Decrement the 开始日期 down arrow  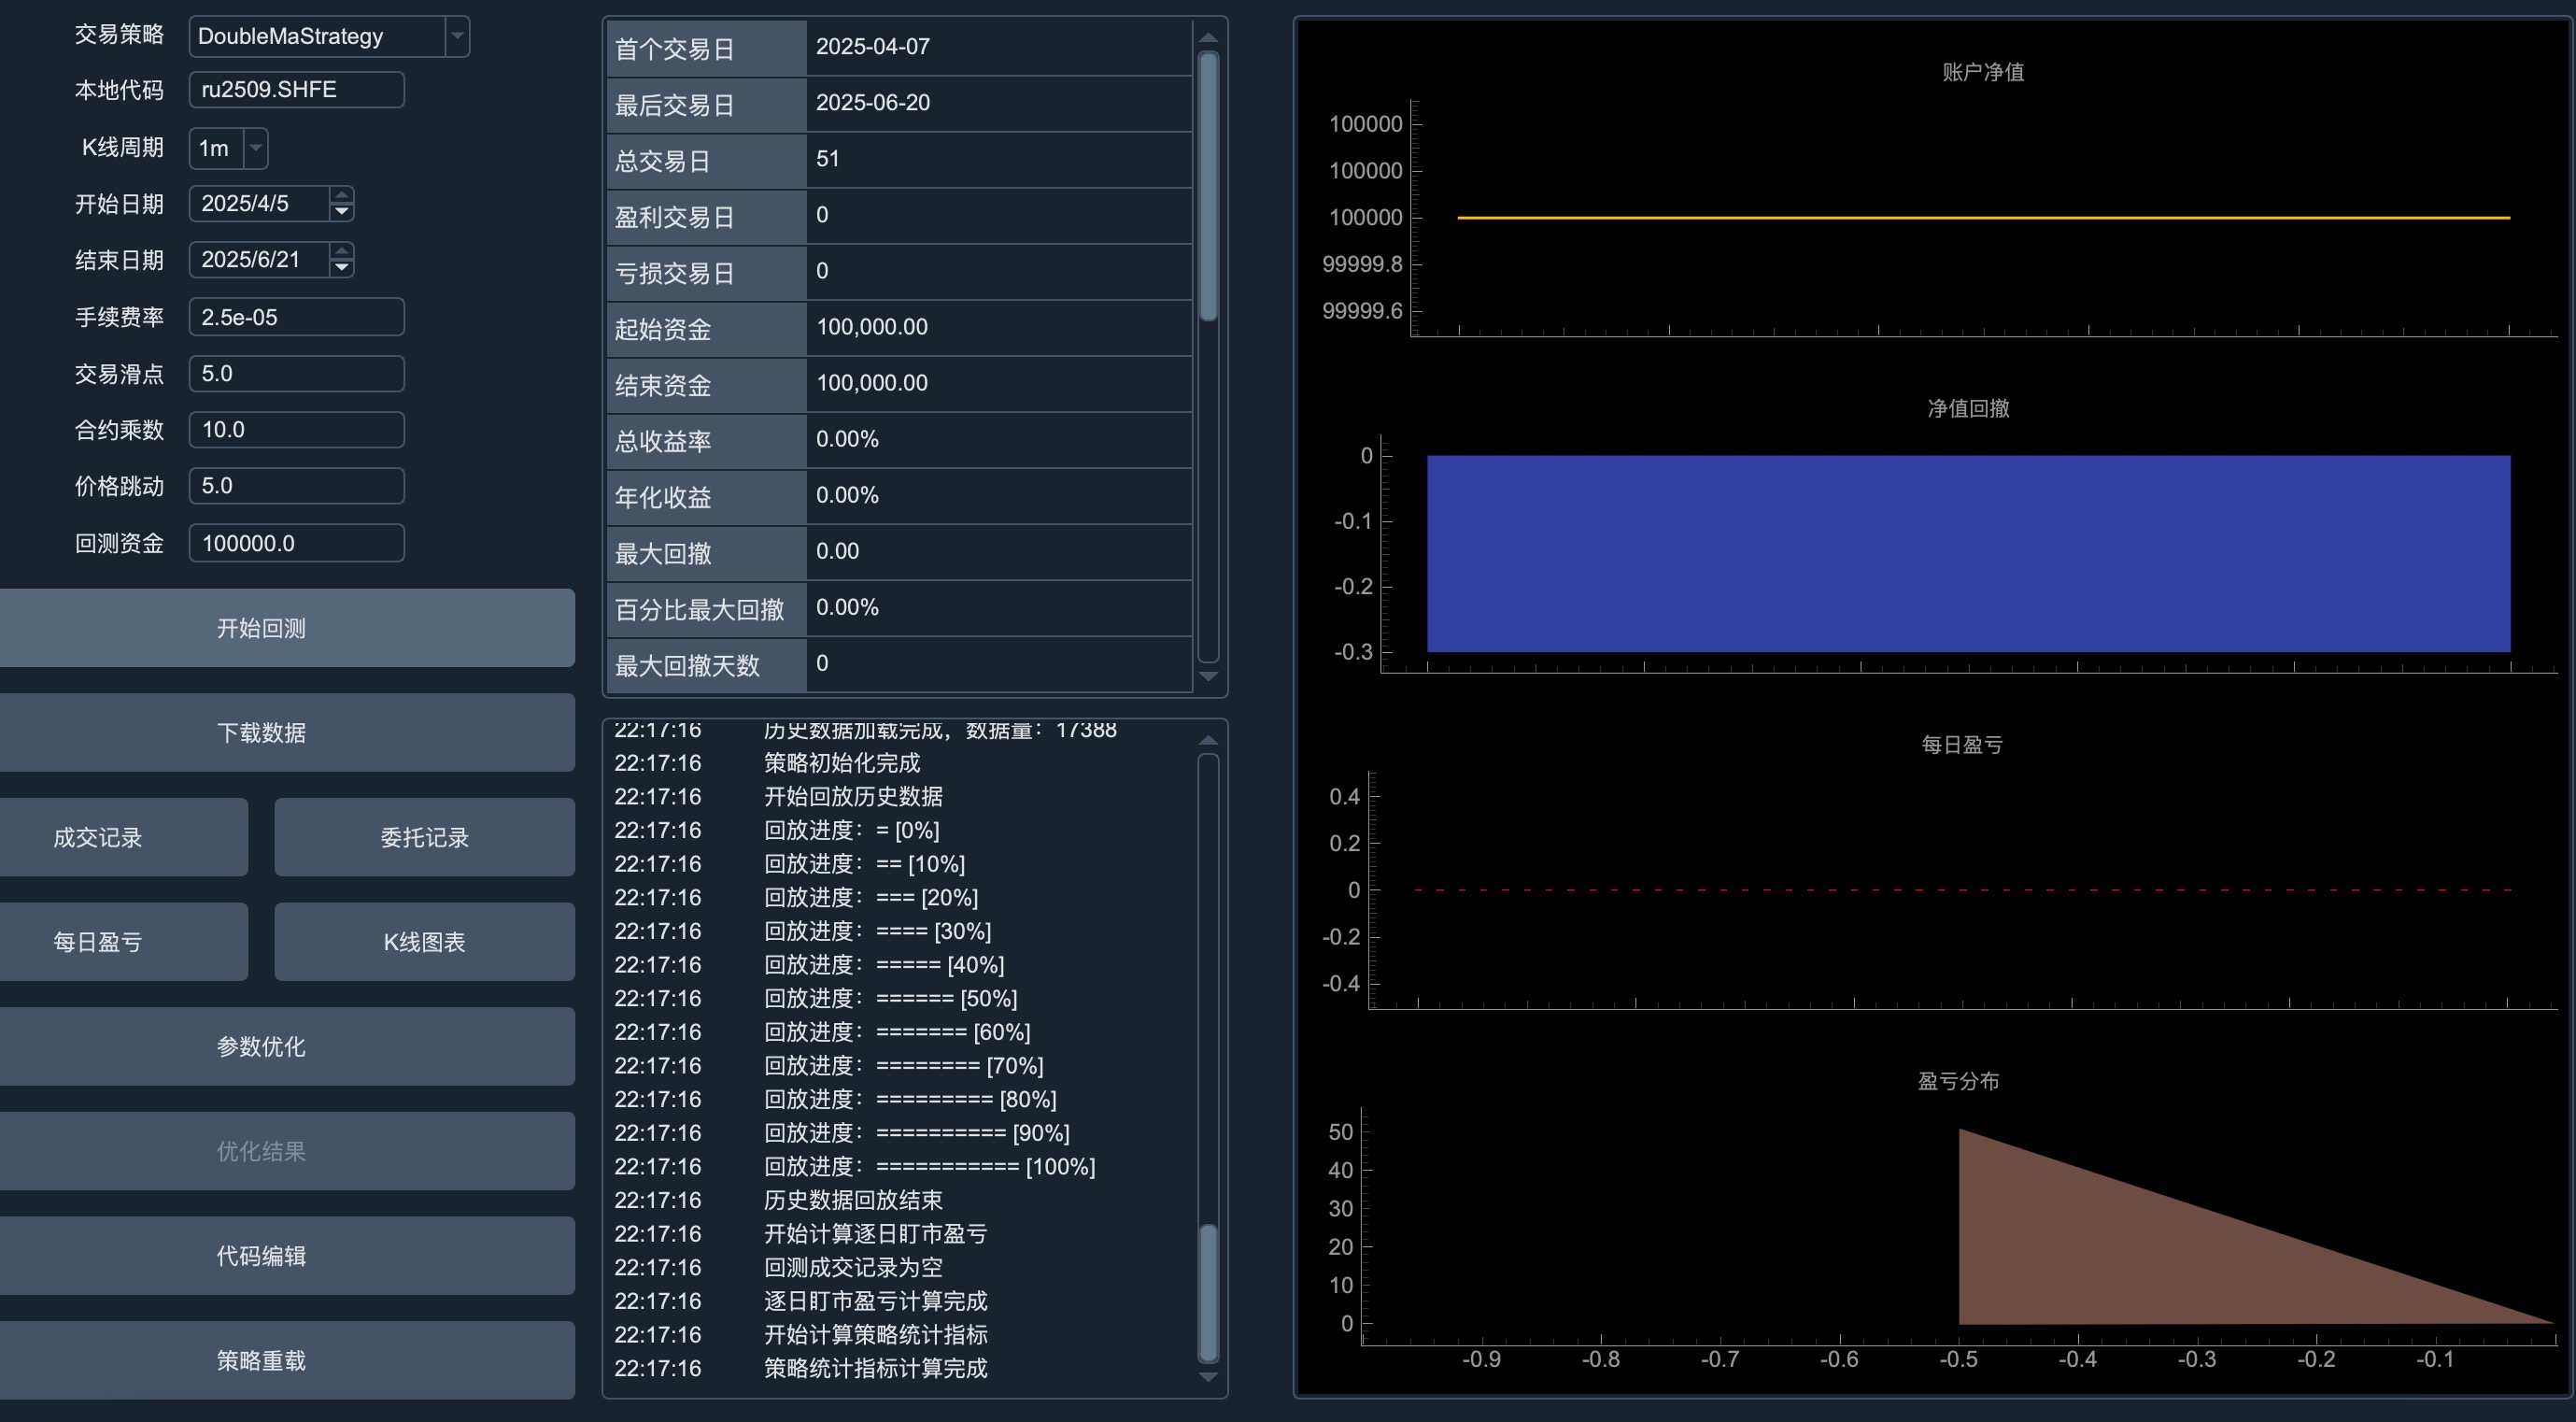coord(342,212)
